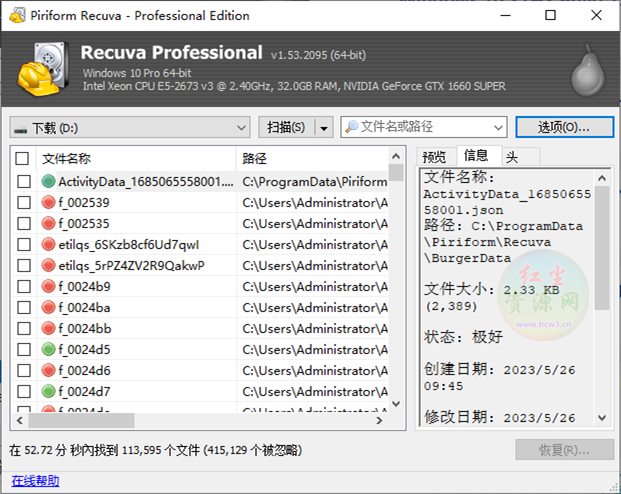Click path C:\ProgramData\Piriform in first row
Viewport: 621px width, 494px height.
point(315,181)
